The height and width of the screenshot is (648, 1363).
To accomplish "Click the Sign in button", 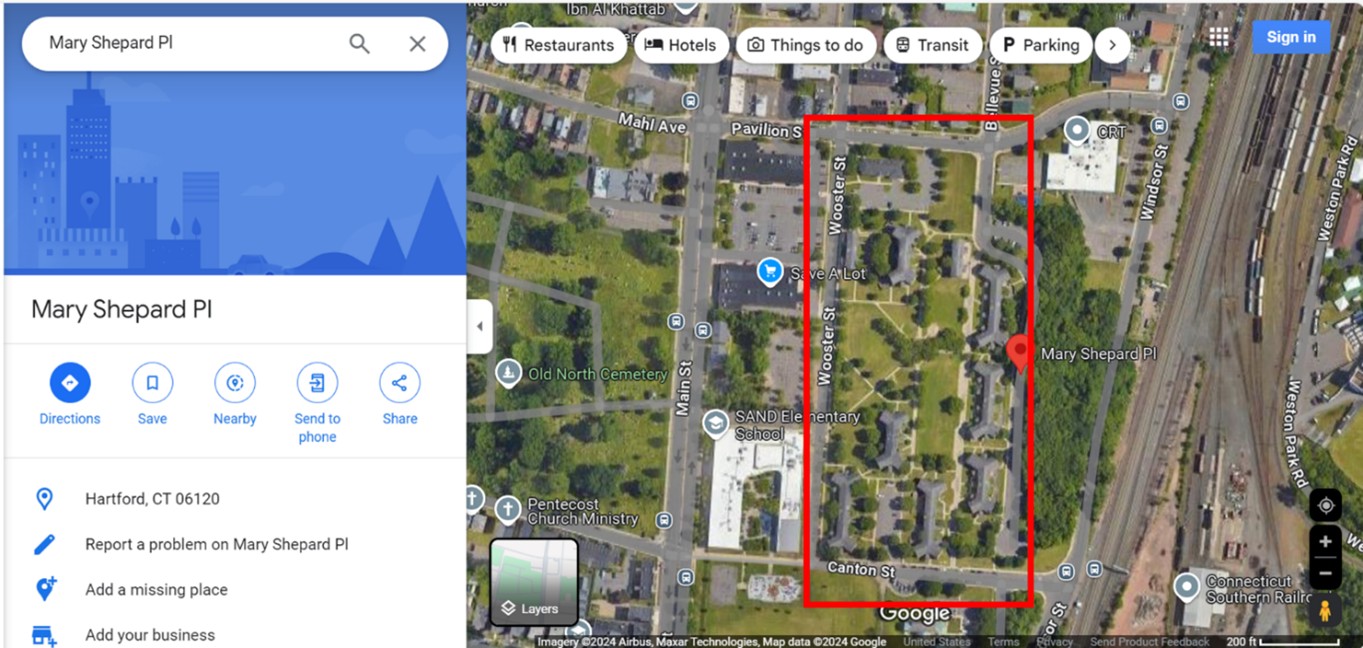I will pyautogui.click(x=1291, y=37).
